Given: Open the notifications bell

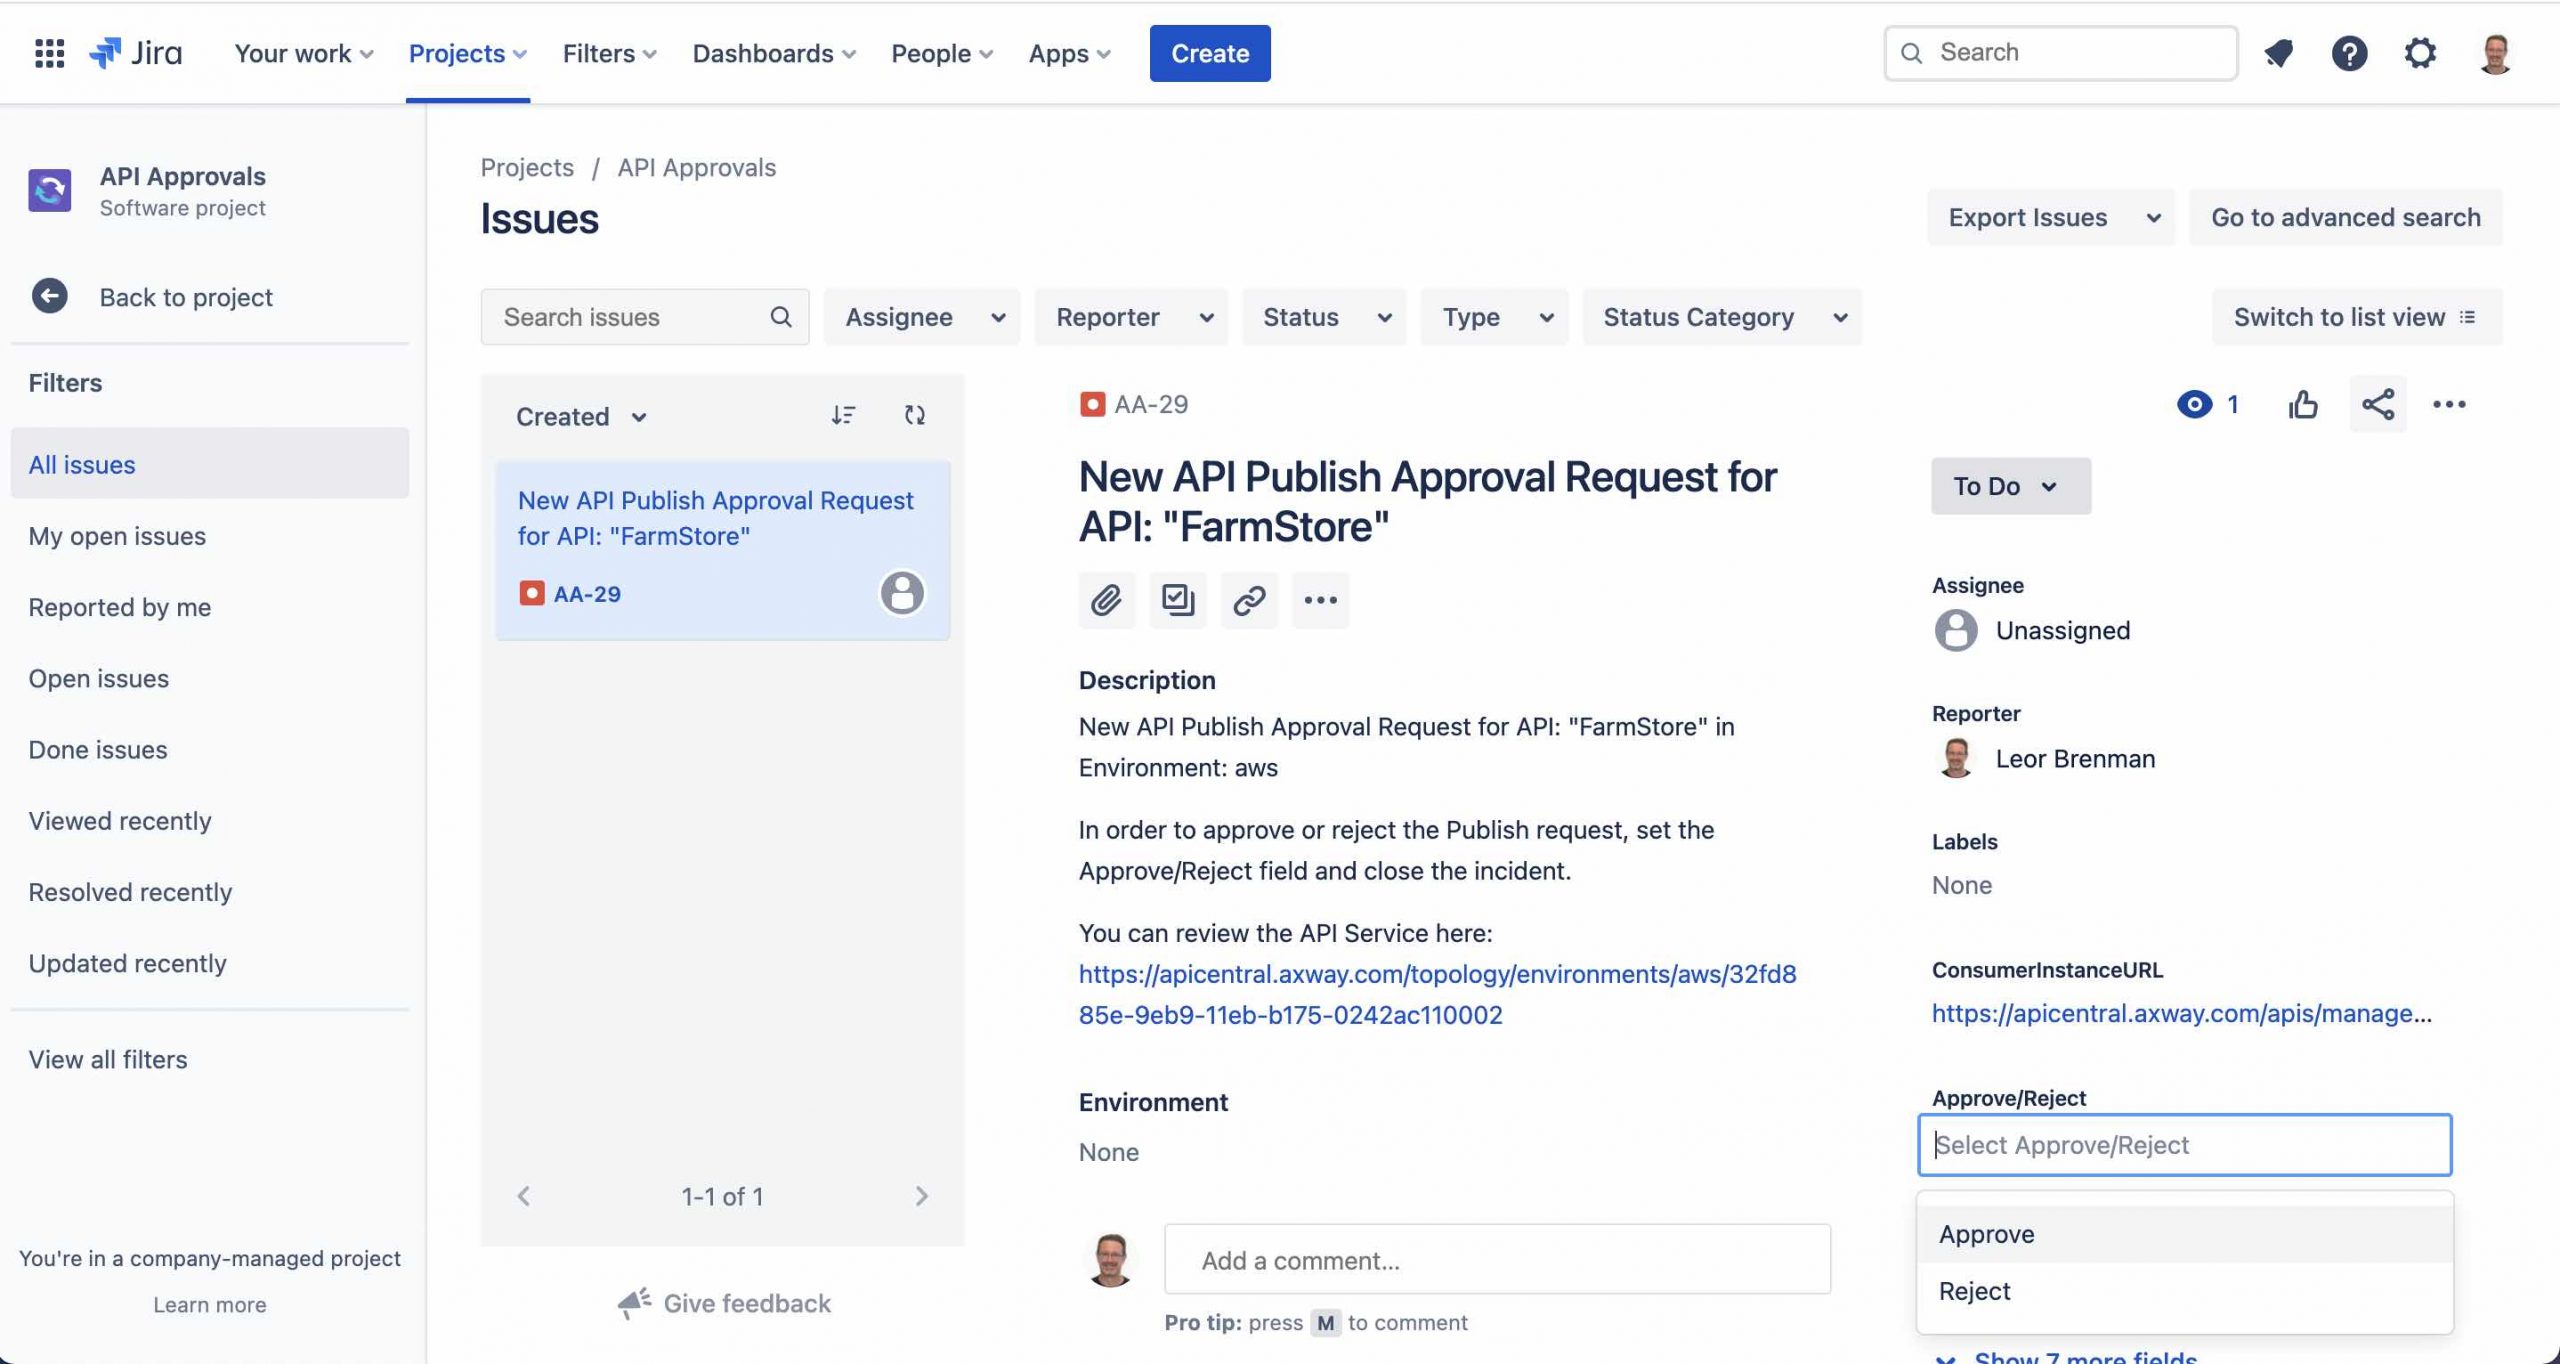Looking at the screenshot, I should (2279, 53).
